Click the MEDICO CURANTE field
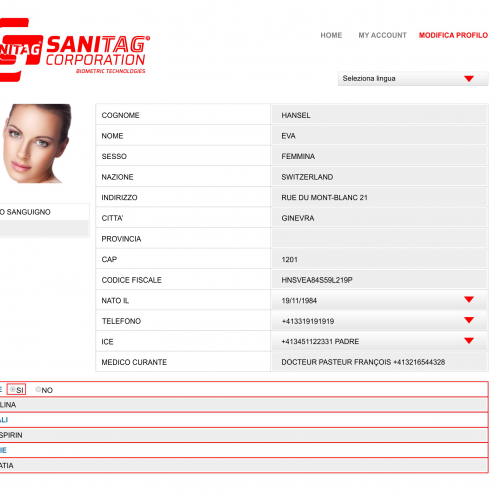This screenshot has height=500, width=500. coord(380,362)
